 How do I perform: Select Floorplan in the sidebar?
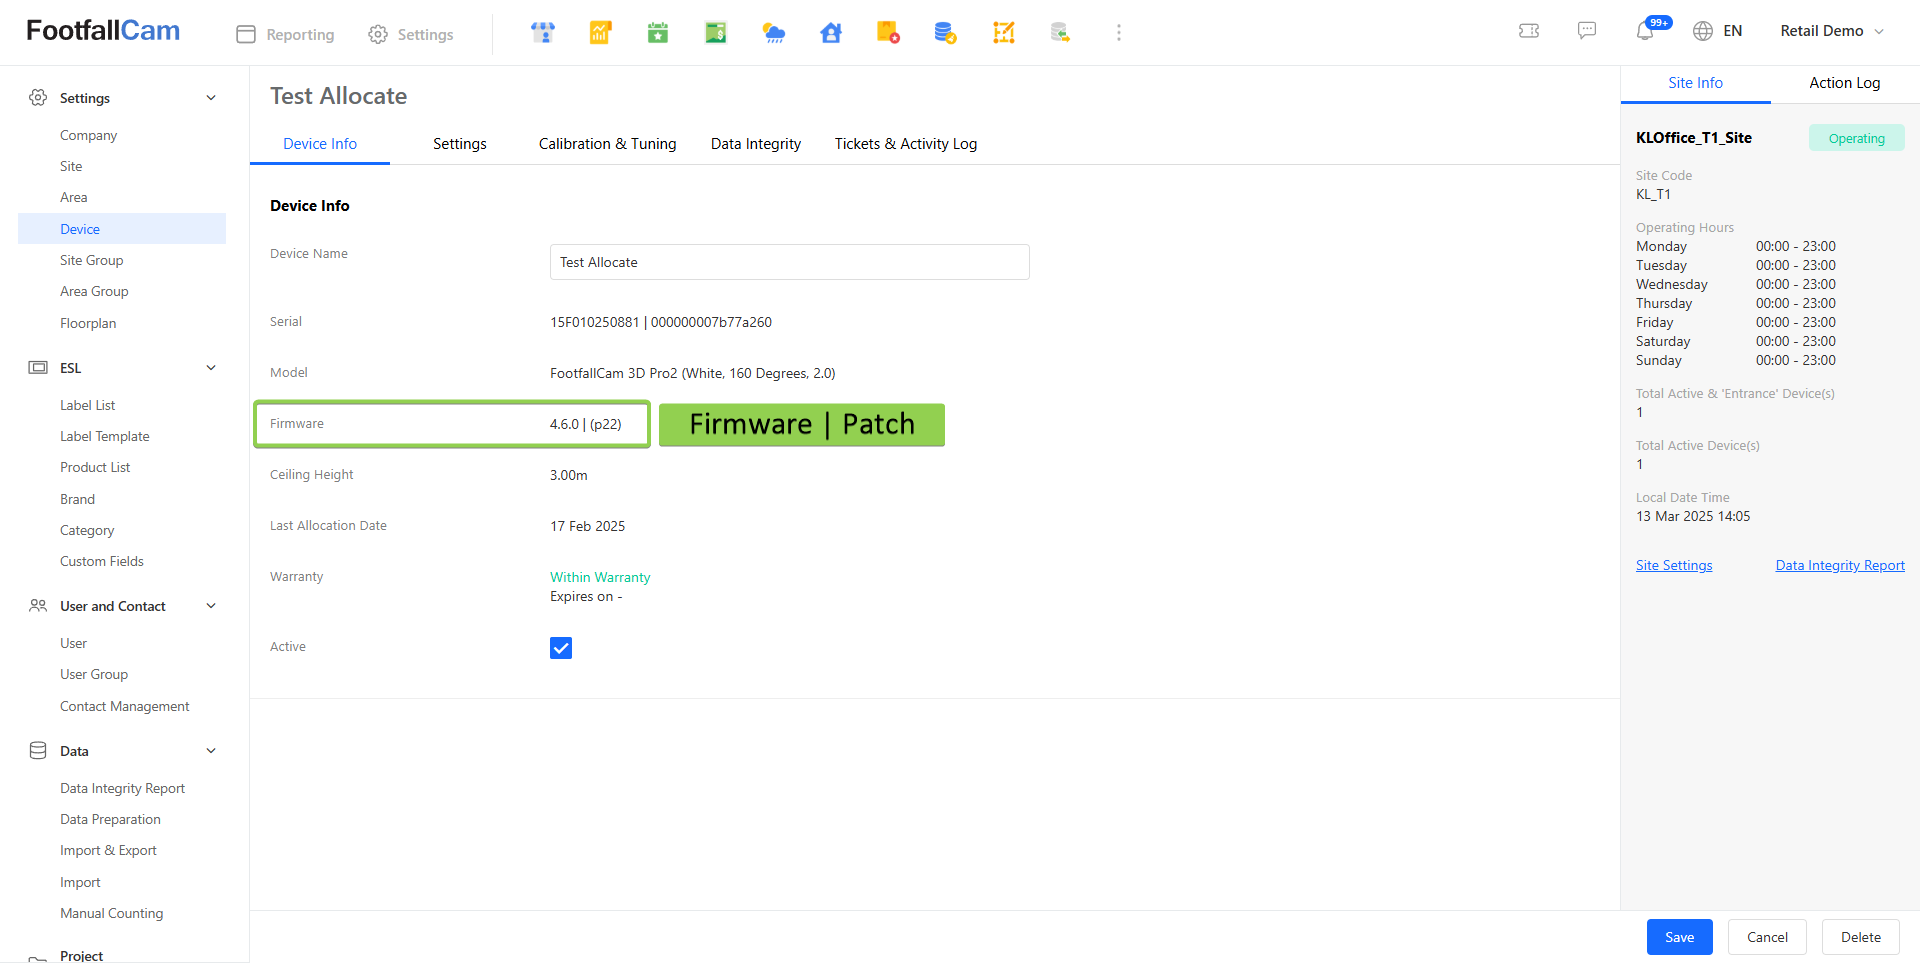88,323
